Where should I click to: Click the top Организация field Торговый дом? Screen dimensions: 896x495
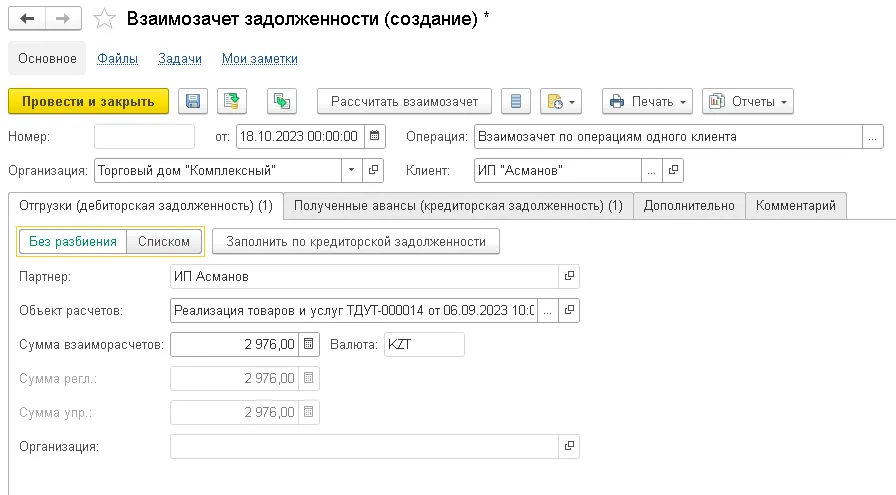click(218, 170)
